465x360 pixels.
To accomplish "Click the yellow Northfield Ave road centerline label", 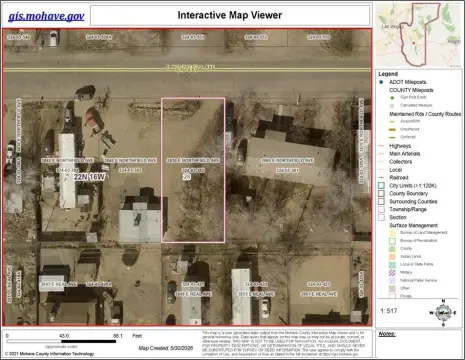I will coord(190,68).
